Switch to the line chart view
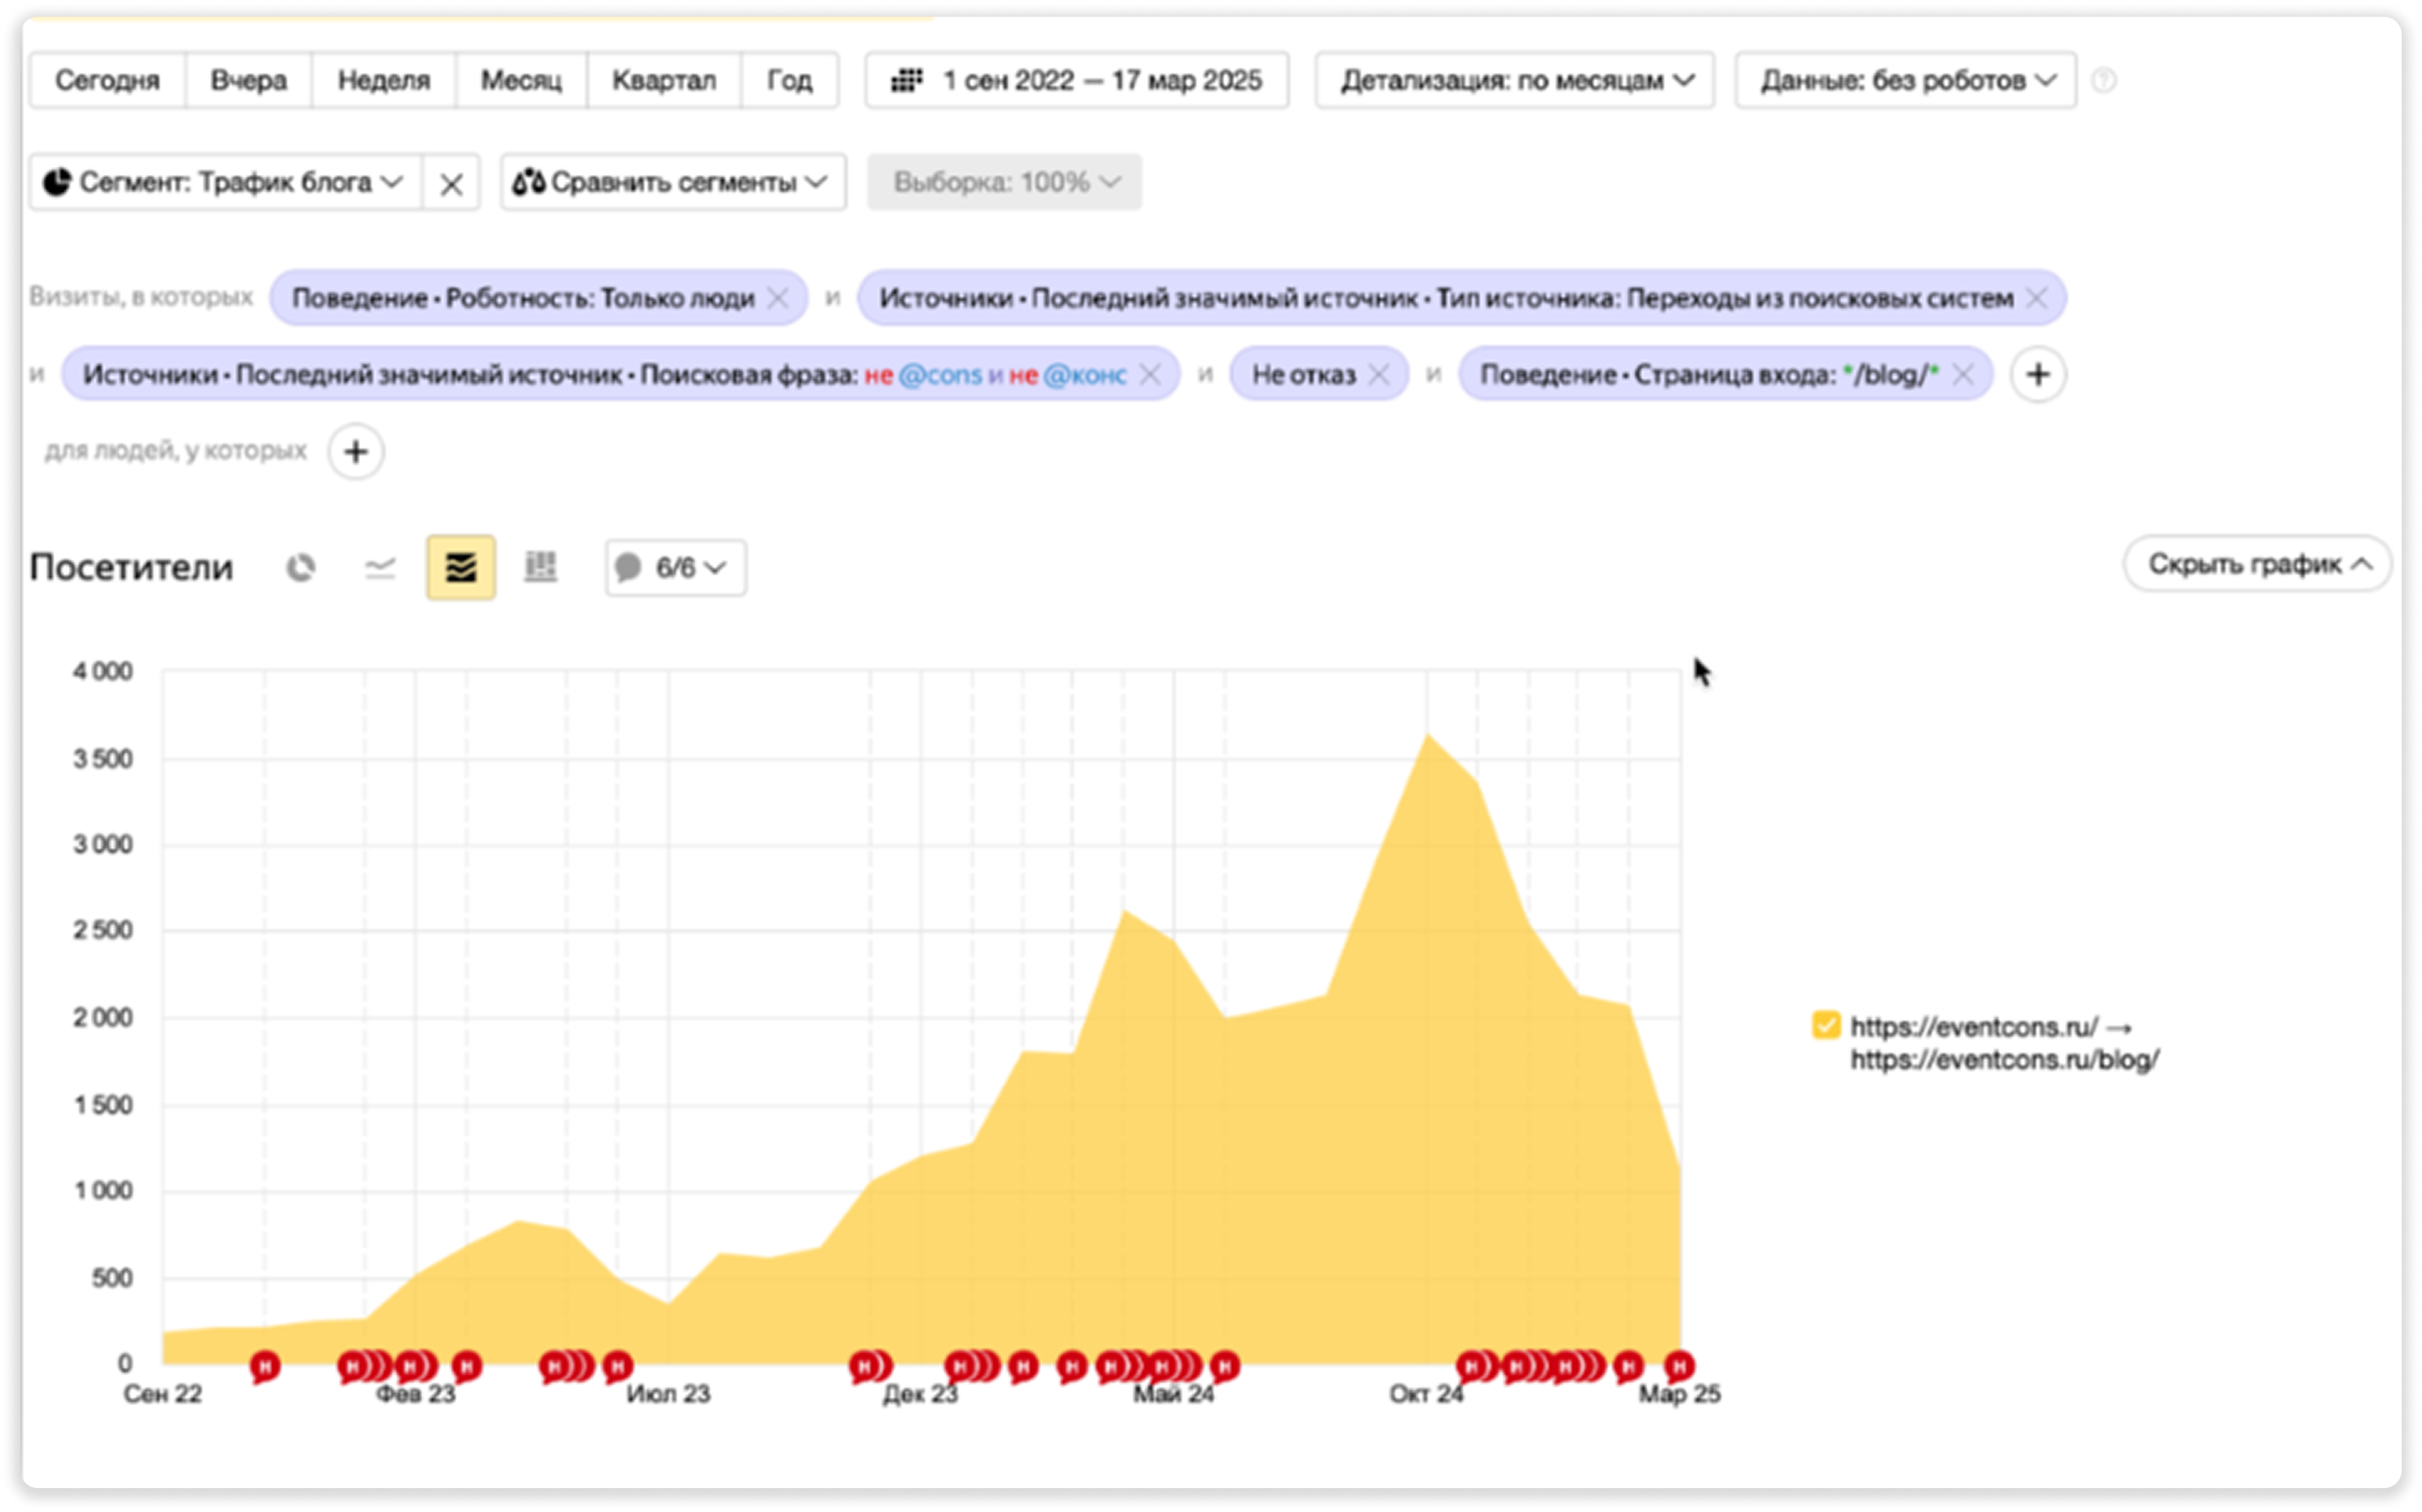Screen dimensions: 2422x1512 [380, 568]
